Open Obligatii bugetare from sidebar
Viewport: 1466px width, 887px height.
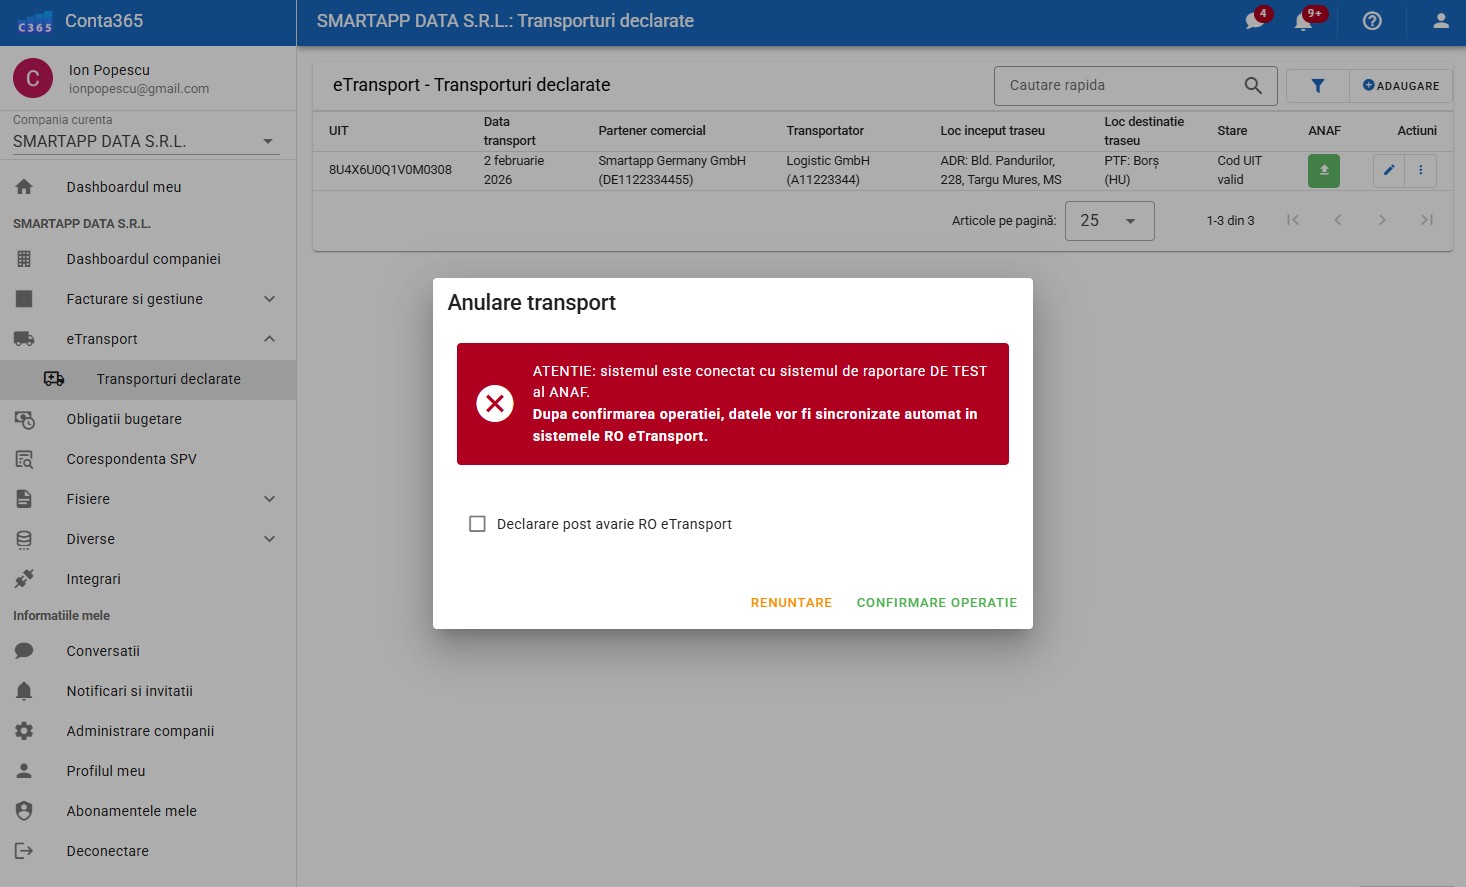coord(124,419)
